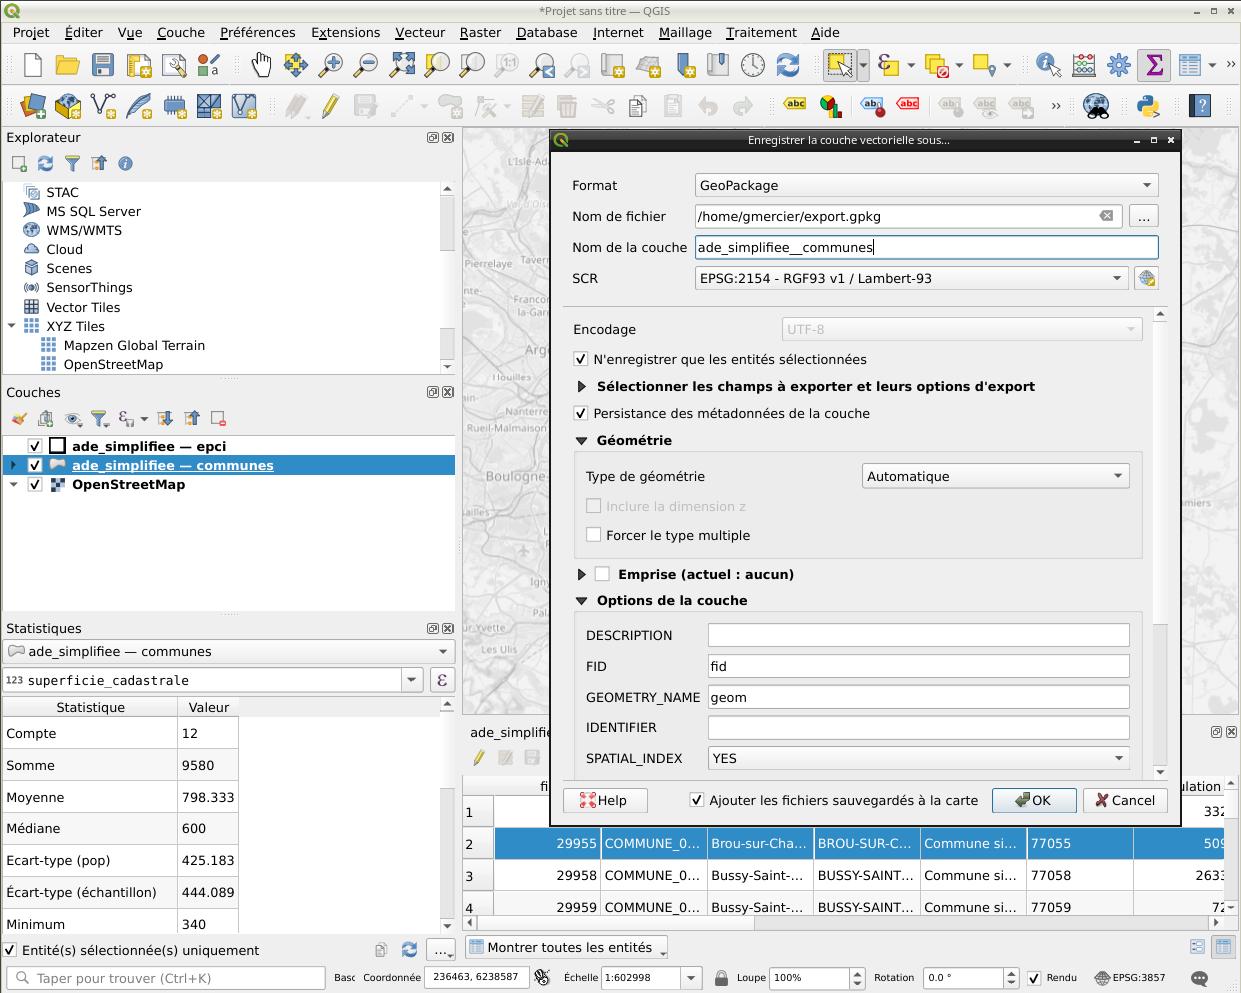The image size is (1241, 993).
Task: Click the statistical summary sigma icon
Action: (x=1154, y=66)
